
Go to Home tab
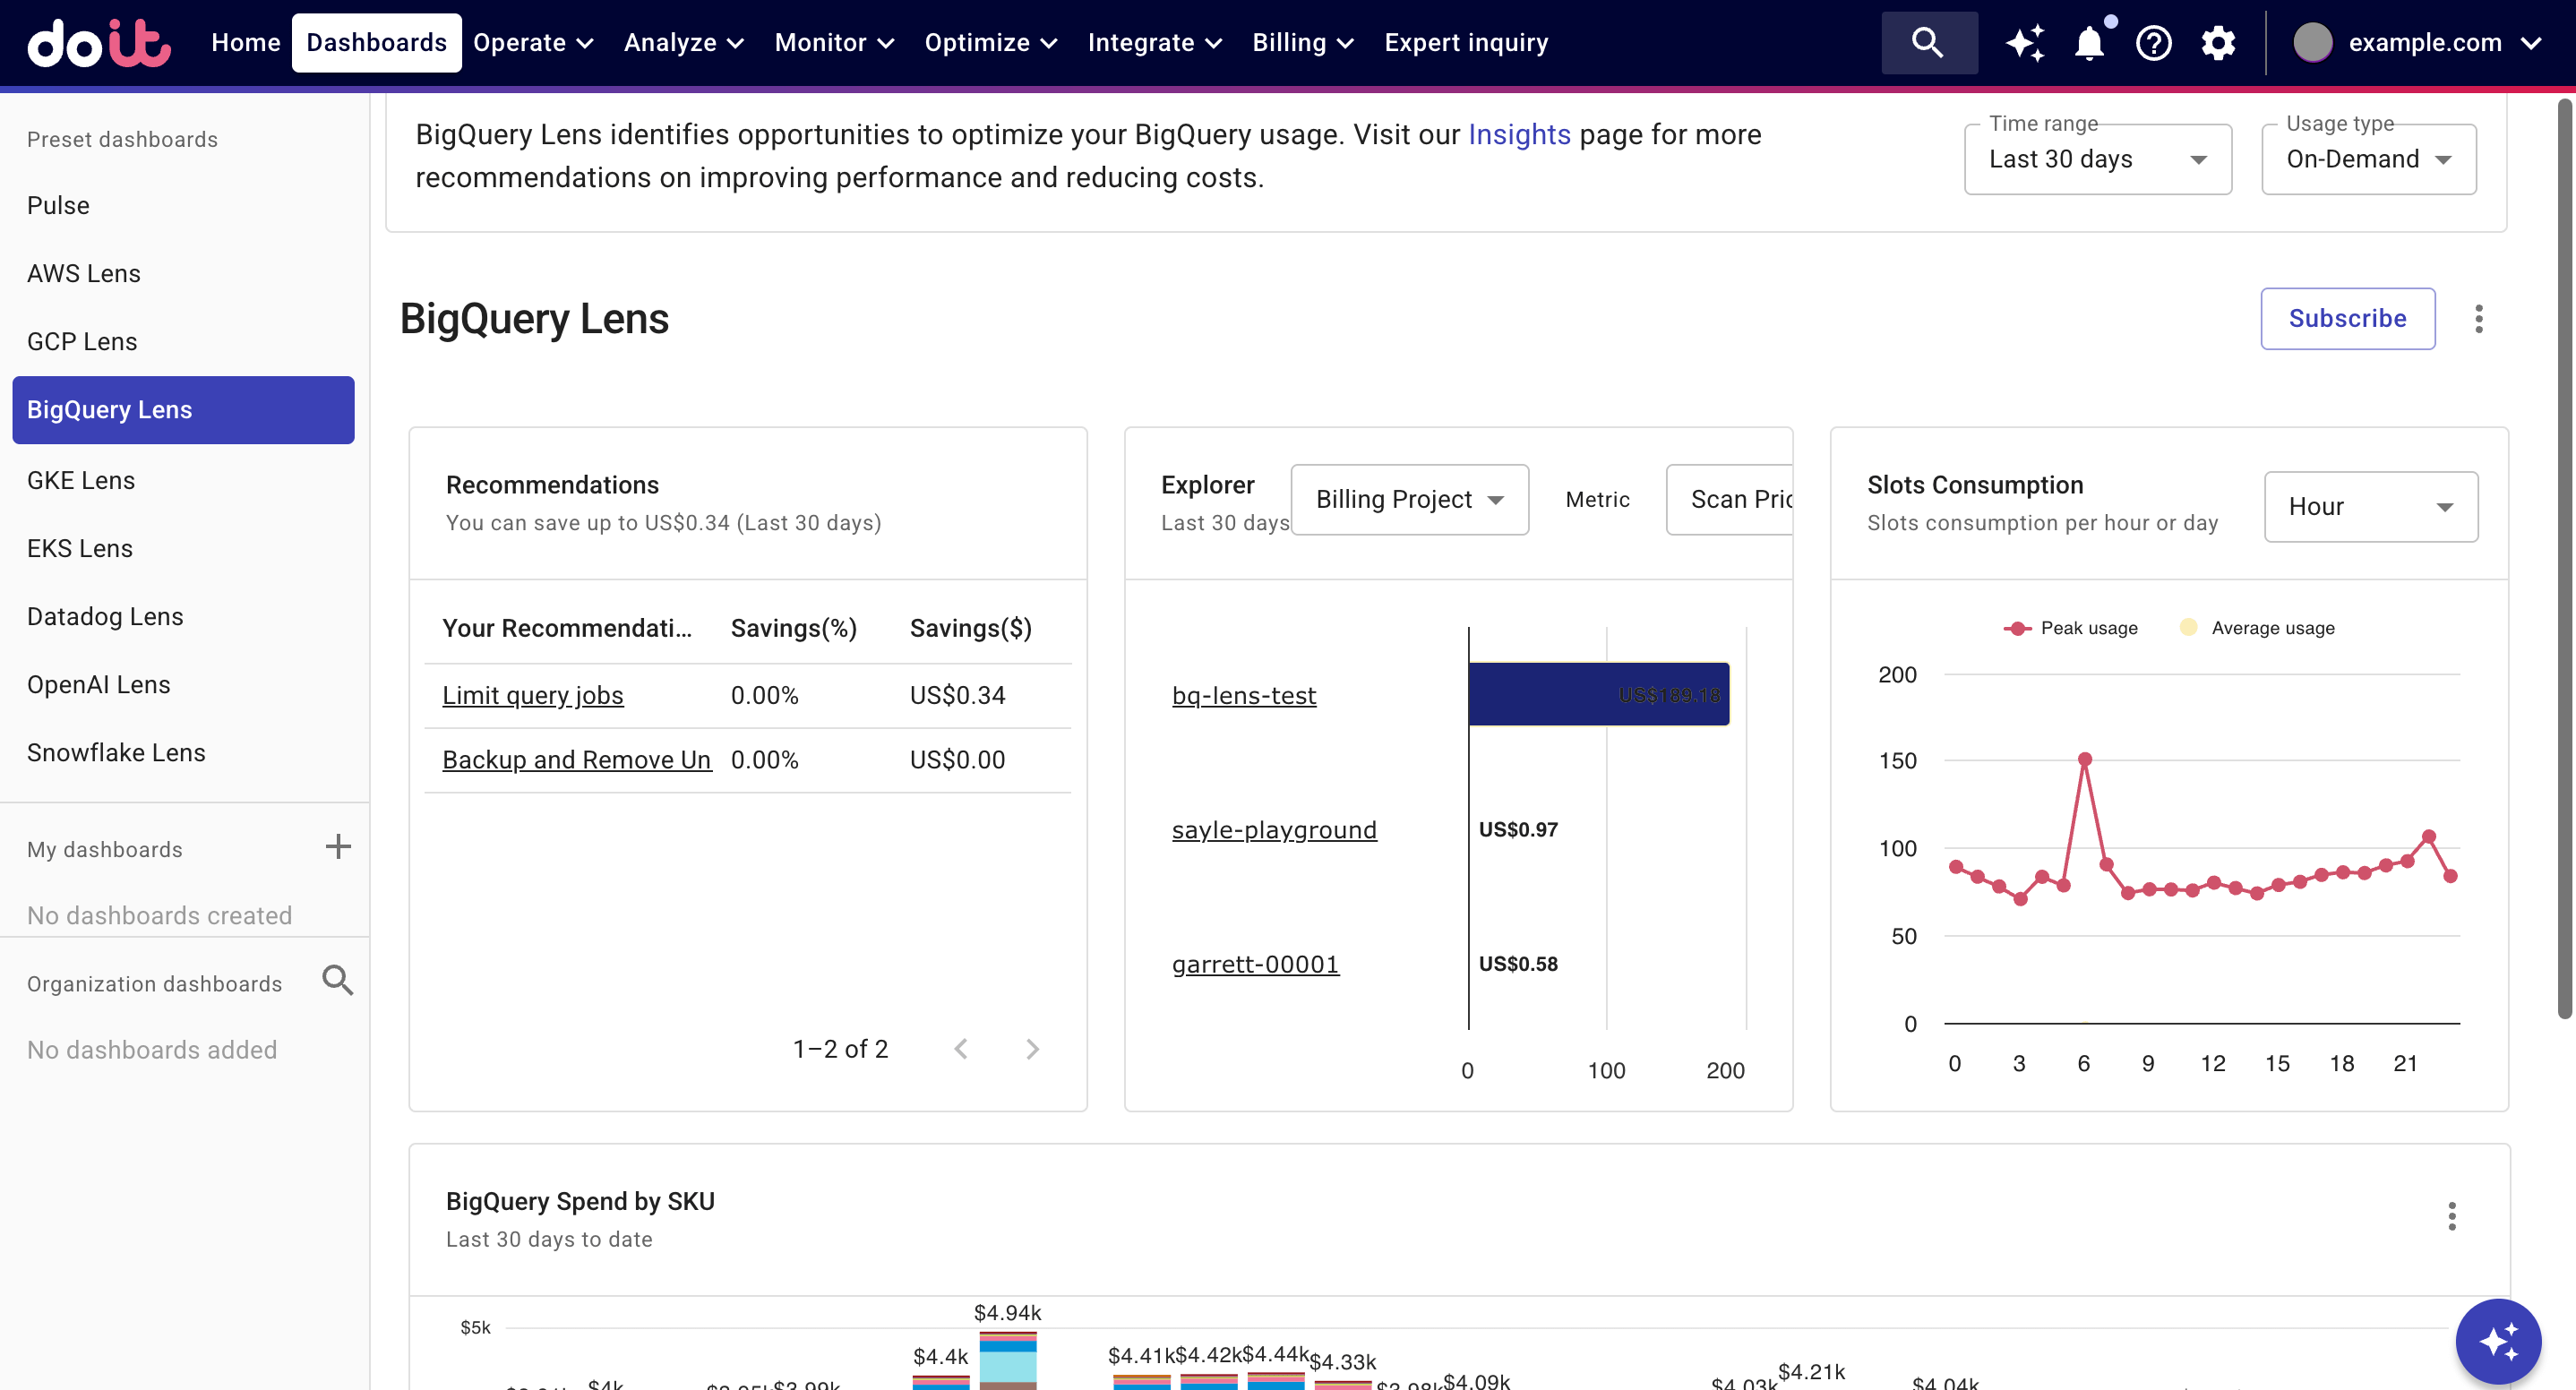(x=246, y=43)
